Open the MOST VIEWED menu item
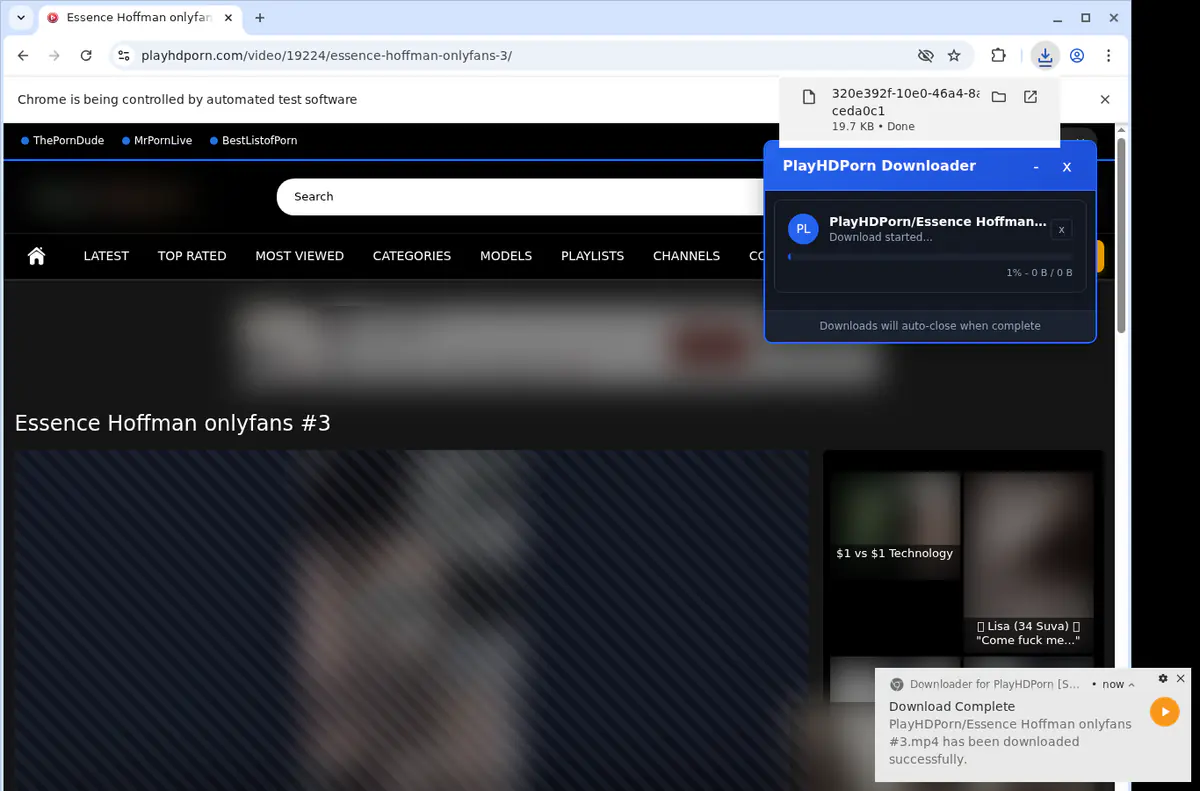1200x791 pixels. (x=299, y=256)
